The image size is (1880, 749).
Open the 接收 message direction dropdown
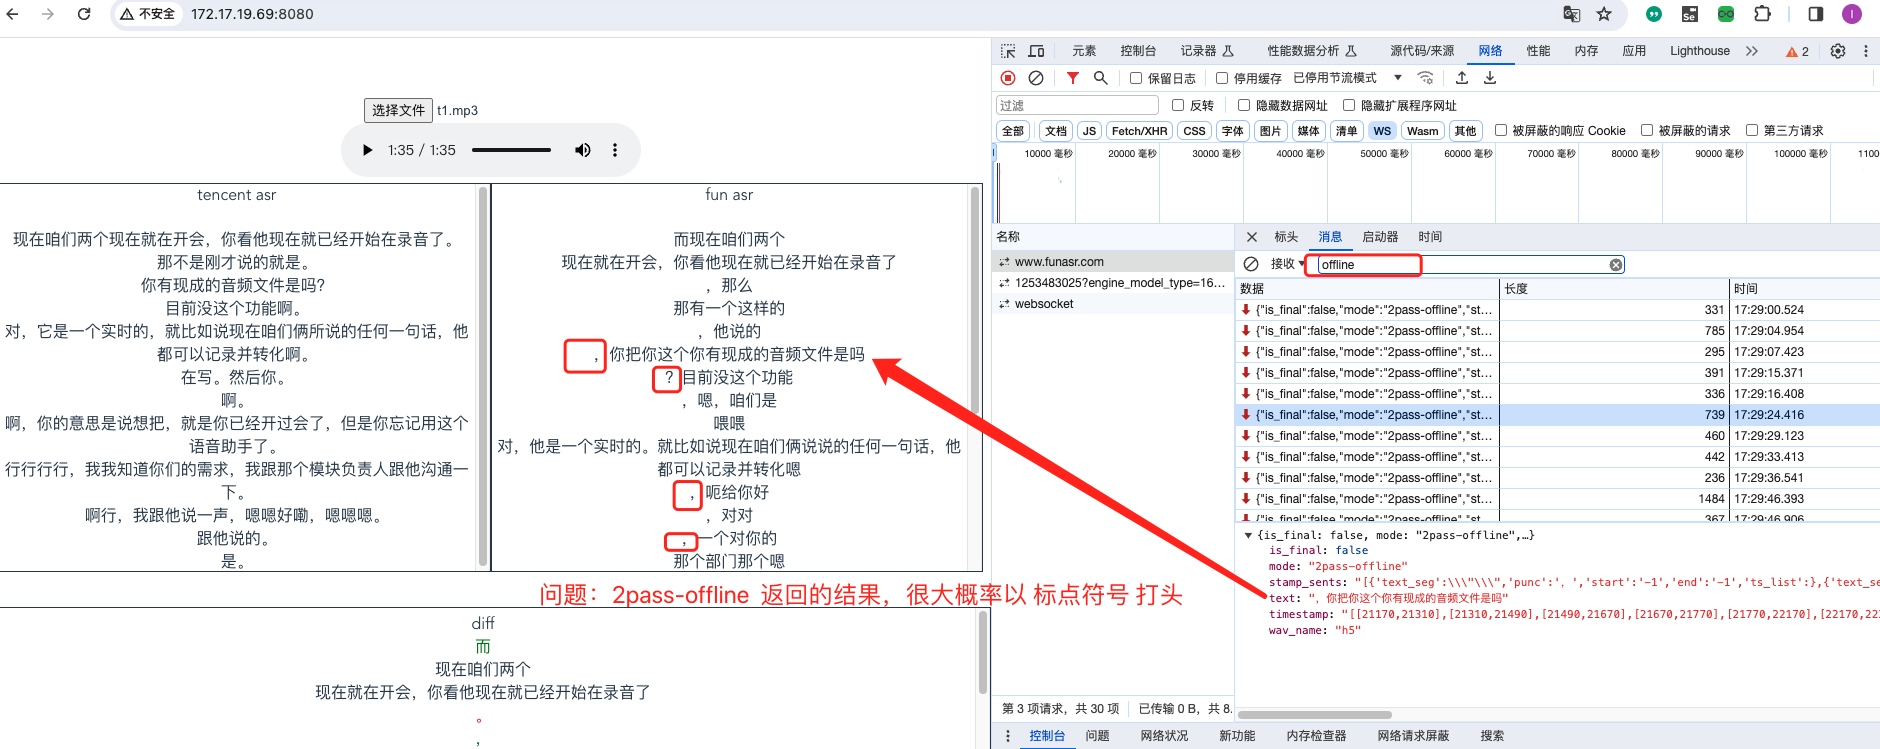pos(1288,264)
